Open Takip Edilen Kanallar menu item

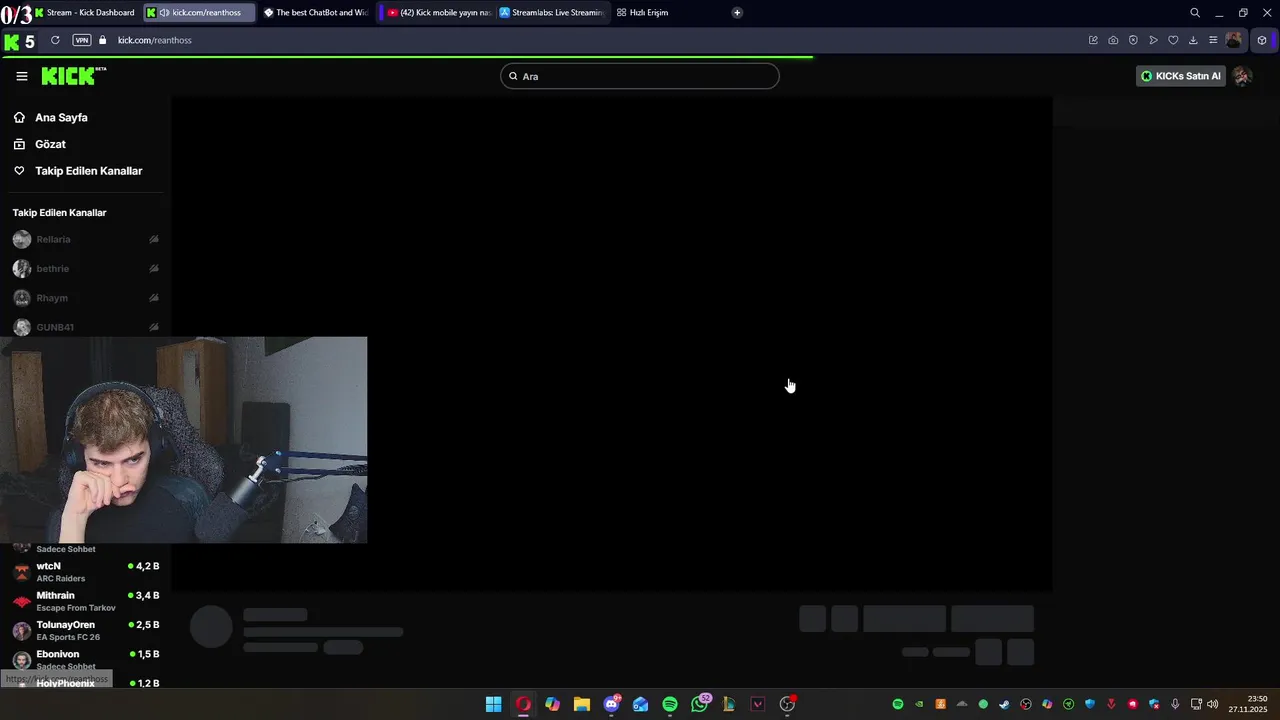pos(88,171)
